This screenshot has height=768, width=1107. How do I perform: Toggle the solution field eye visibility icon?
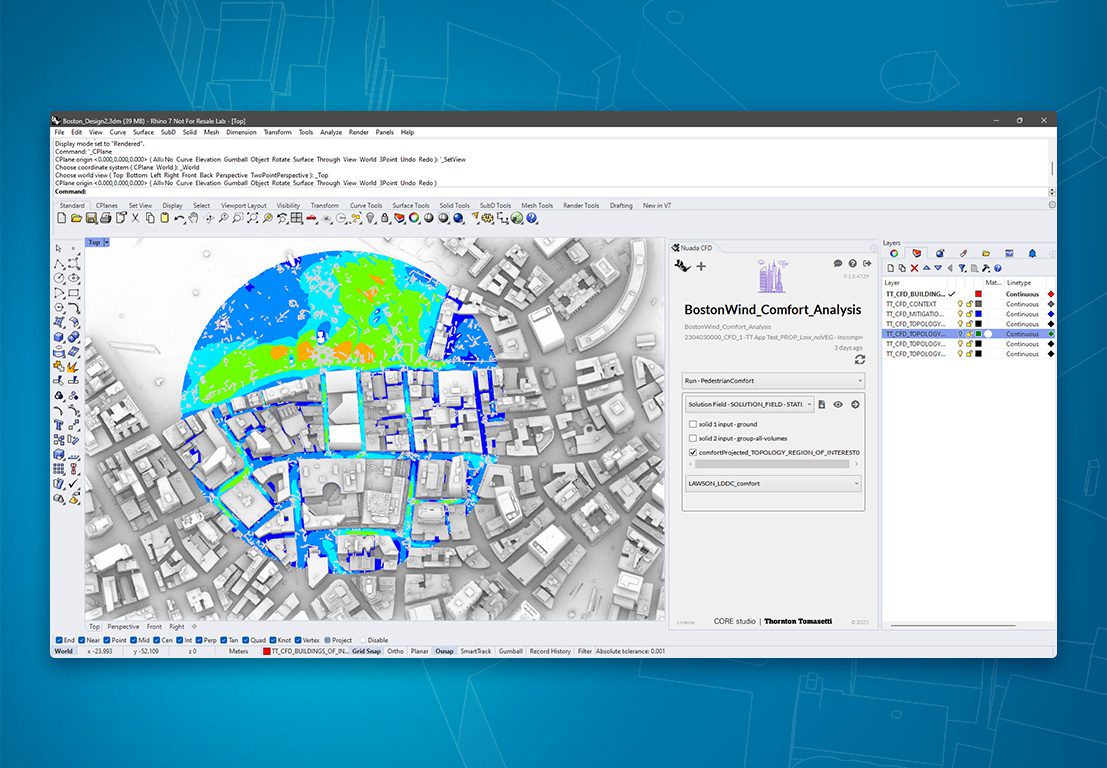point(838,404)
